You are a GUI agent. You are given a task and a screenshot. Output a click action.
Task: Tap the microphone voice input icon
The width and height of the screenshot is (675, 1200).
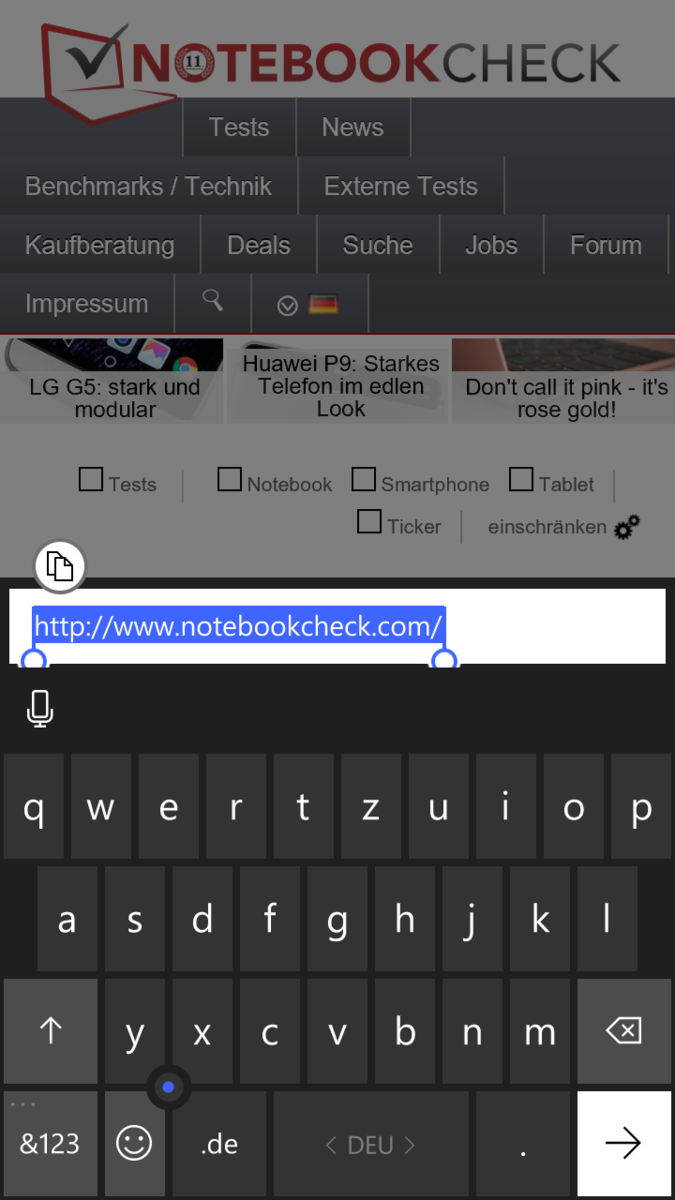coord(40,709)
